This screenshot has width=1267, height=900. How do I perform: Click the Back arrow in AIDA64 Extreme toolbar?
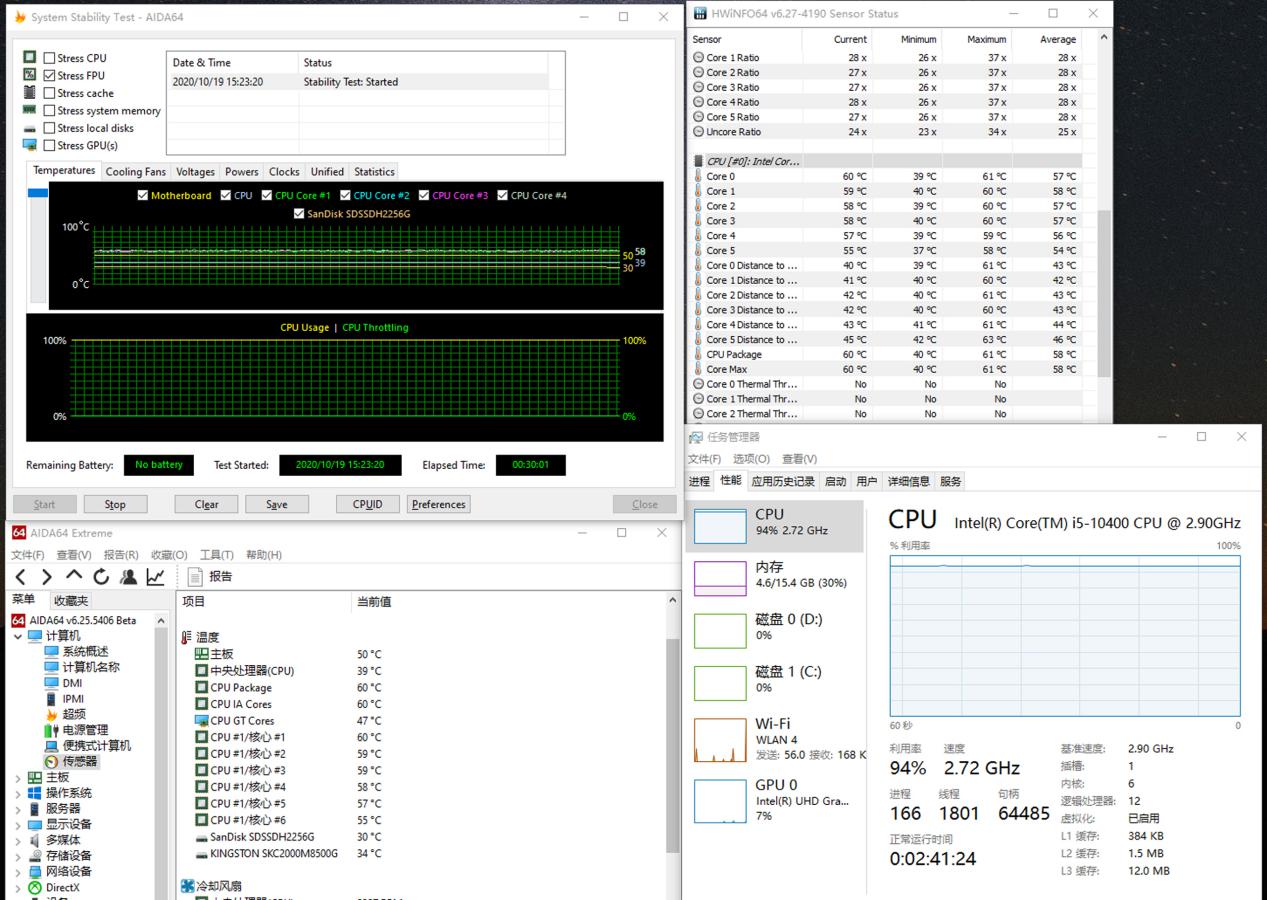(21, 577)
